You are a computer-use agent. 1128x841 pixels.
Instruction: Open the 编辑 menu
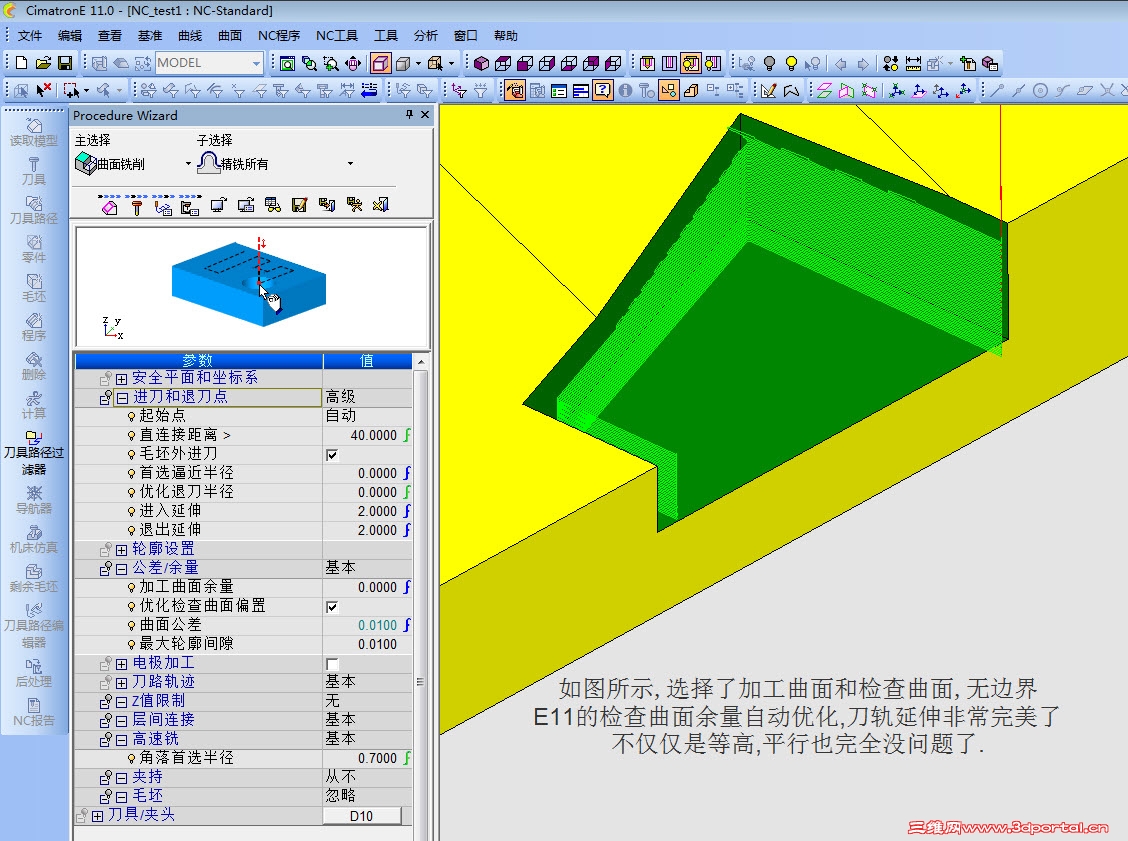click(x=70, y=35)
